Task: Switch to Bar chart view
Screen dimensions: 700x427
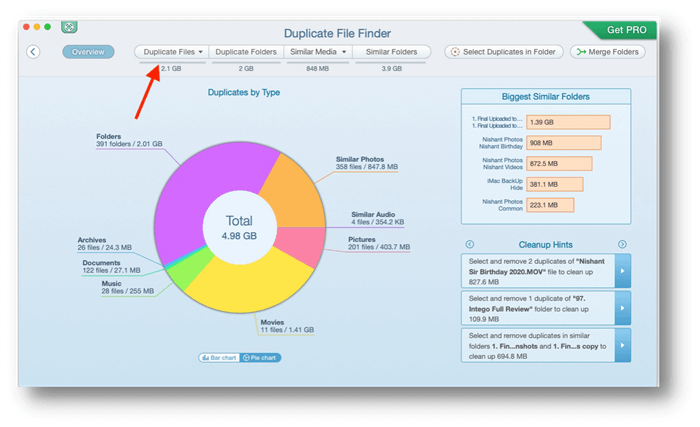Action: pyautogui.click(x=219, y=358)
